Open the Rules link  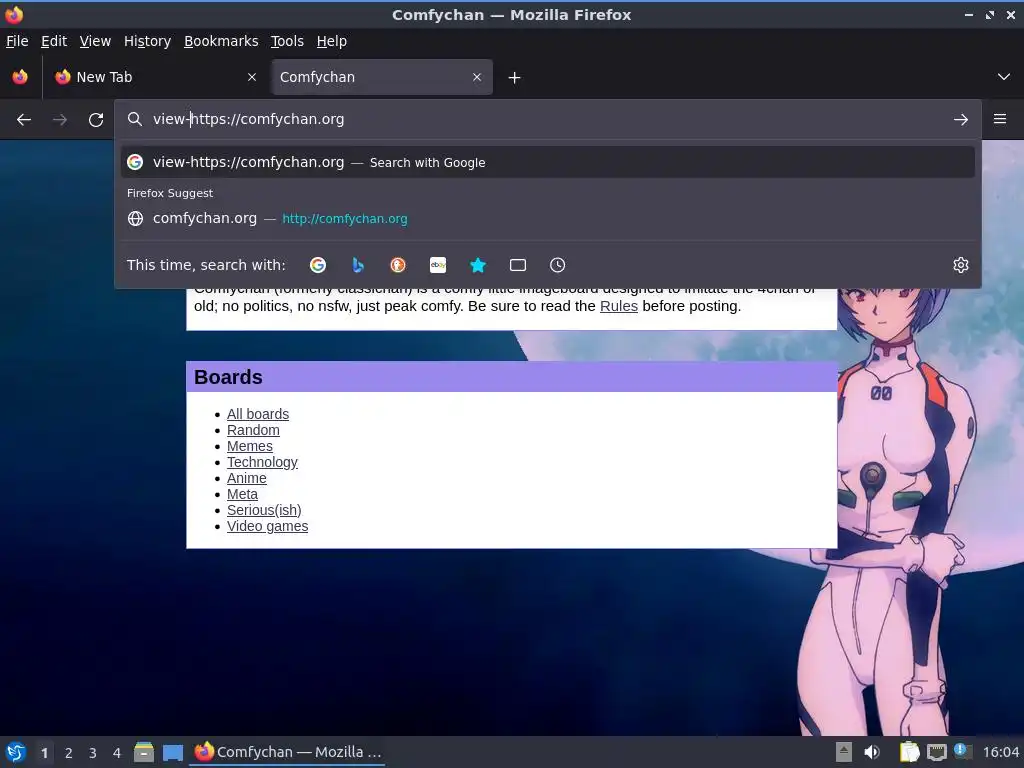(618, 306)
